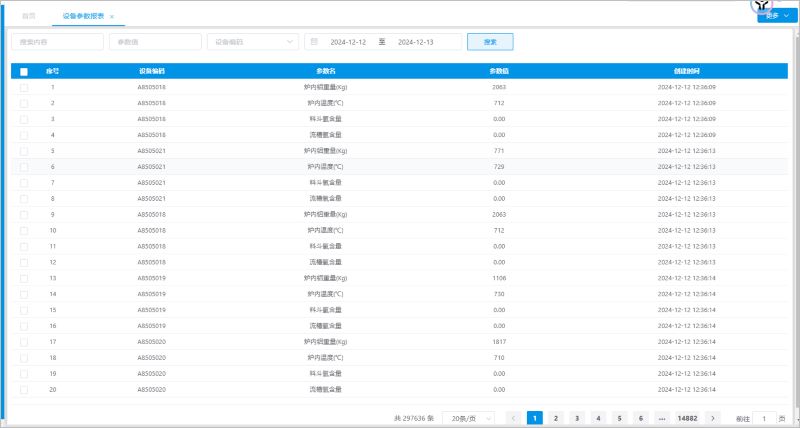The width and height of the screenshot is (800, 428).
Task: Click value 729 in row 6
Action: 499,167
